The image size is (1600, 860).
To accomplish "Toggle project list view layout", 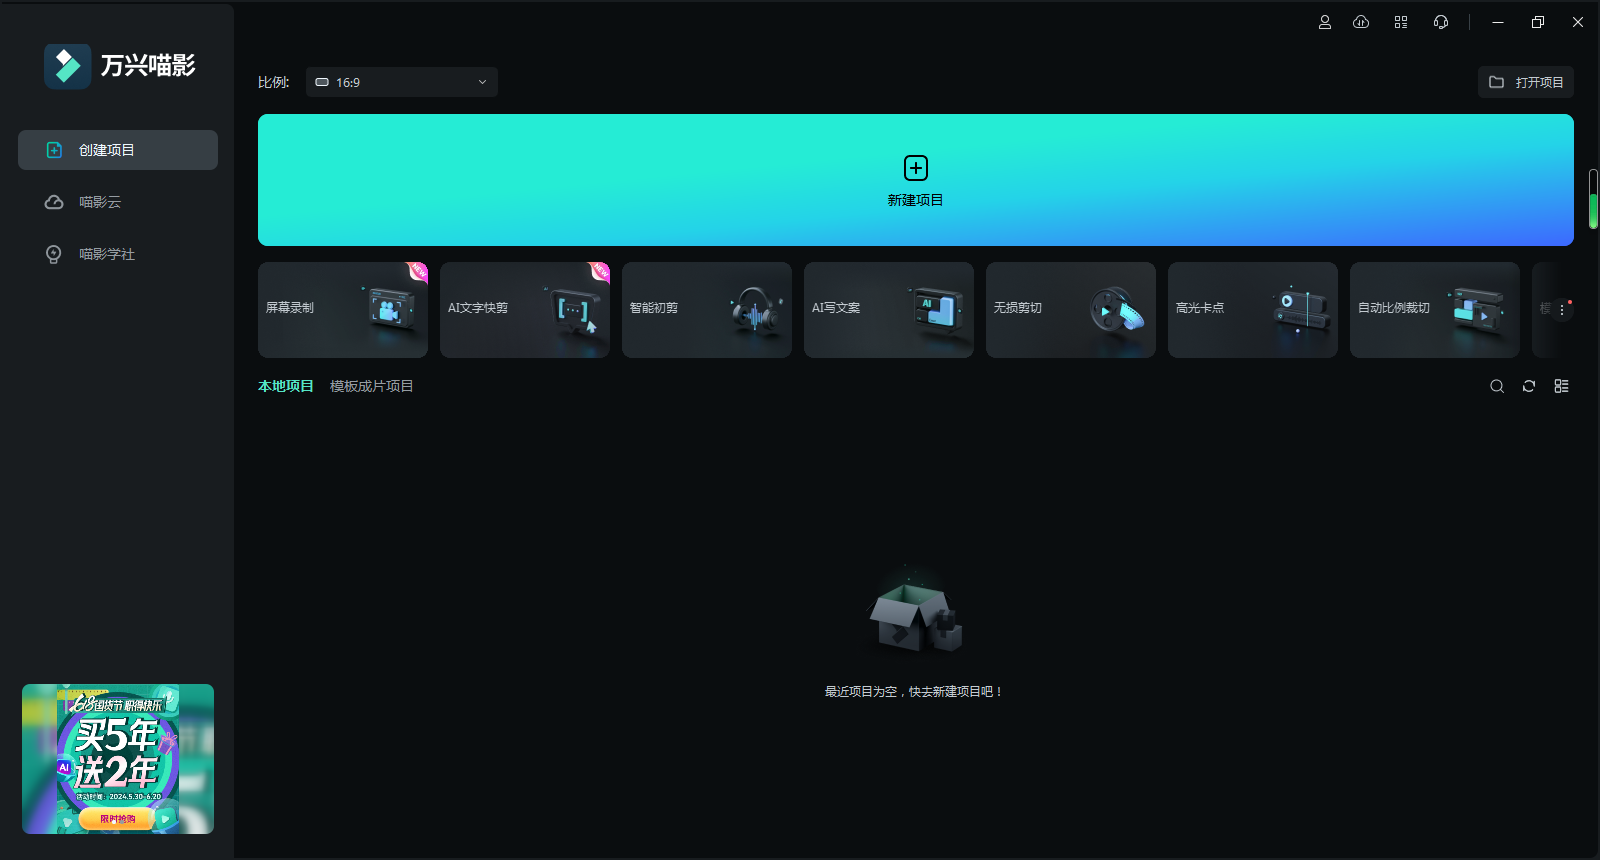I will pos(1561,386).
